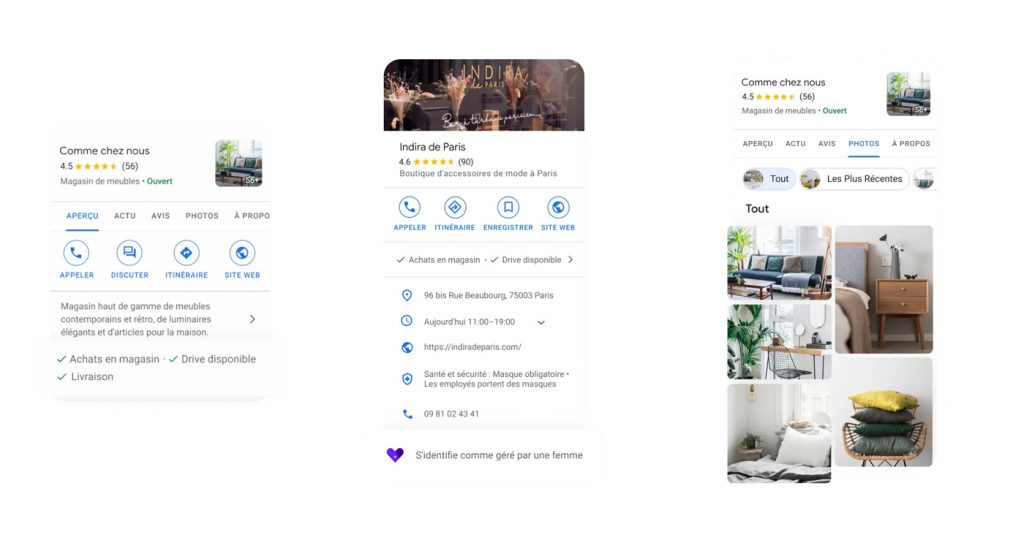The height and width of the screenshot is (551, 1024).
Task: Expand the furniture store description chevron
Action: coord(252,319)
